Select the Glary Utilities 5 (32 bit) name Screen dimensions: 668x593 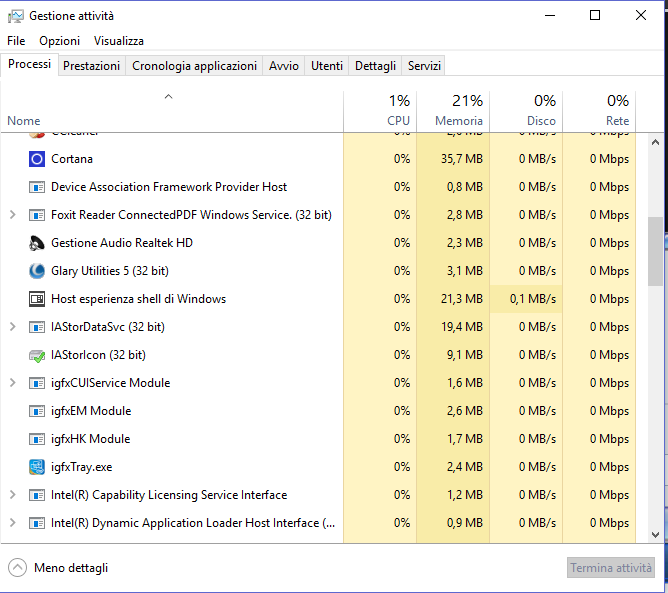[x=110, y=271]
